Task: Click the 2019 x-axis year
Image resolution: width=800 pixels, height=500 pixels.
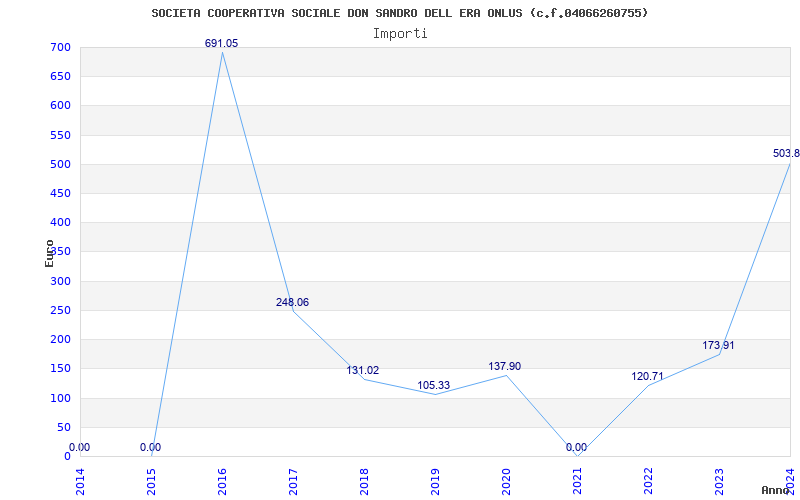Action: 435,481
